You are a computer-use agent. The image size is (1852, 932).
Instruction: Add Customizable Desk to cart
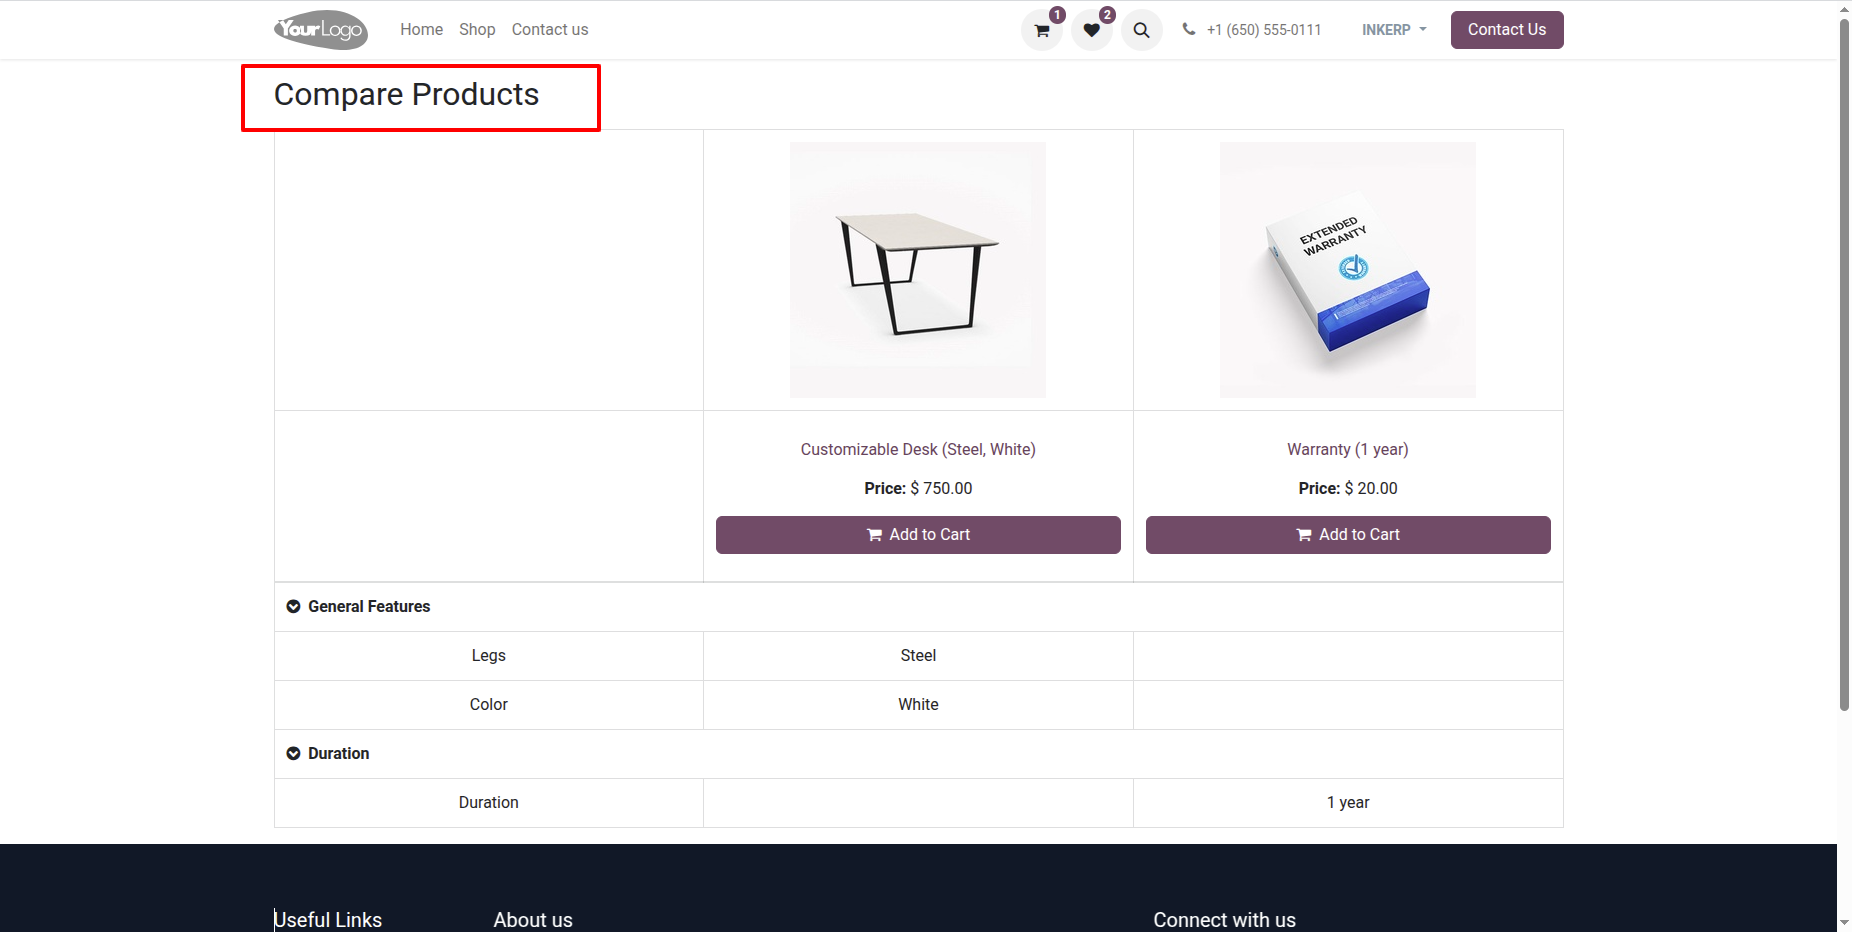[918, 535]
